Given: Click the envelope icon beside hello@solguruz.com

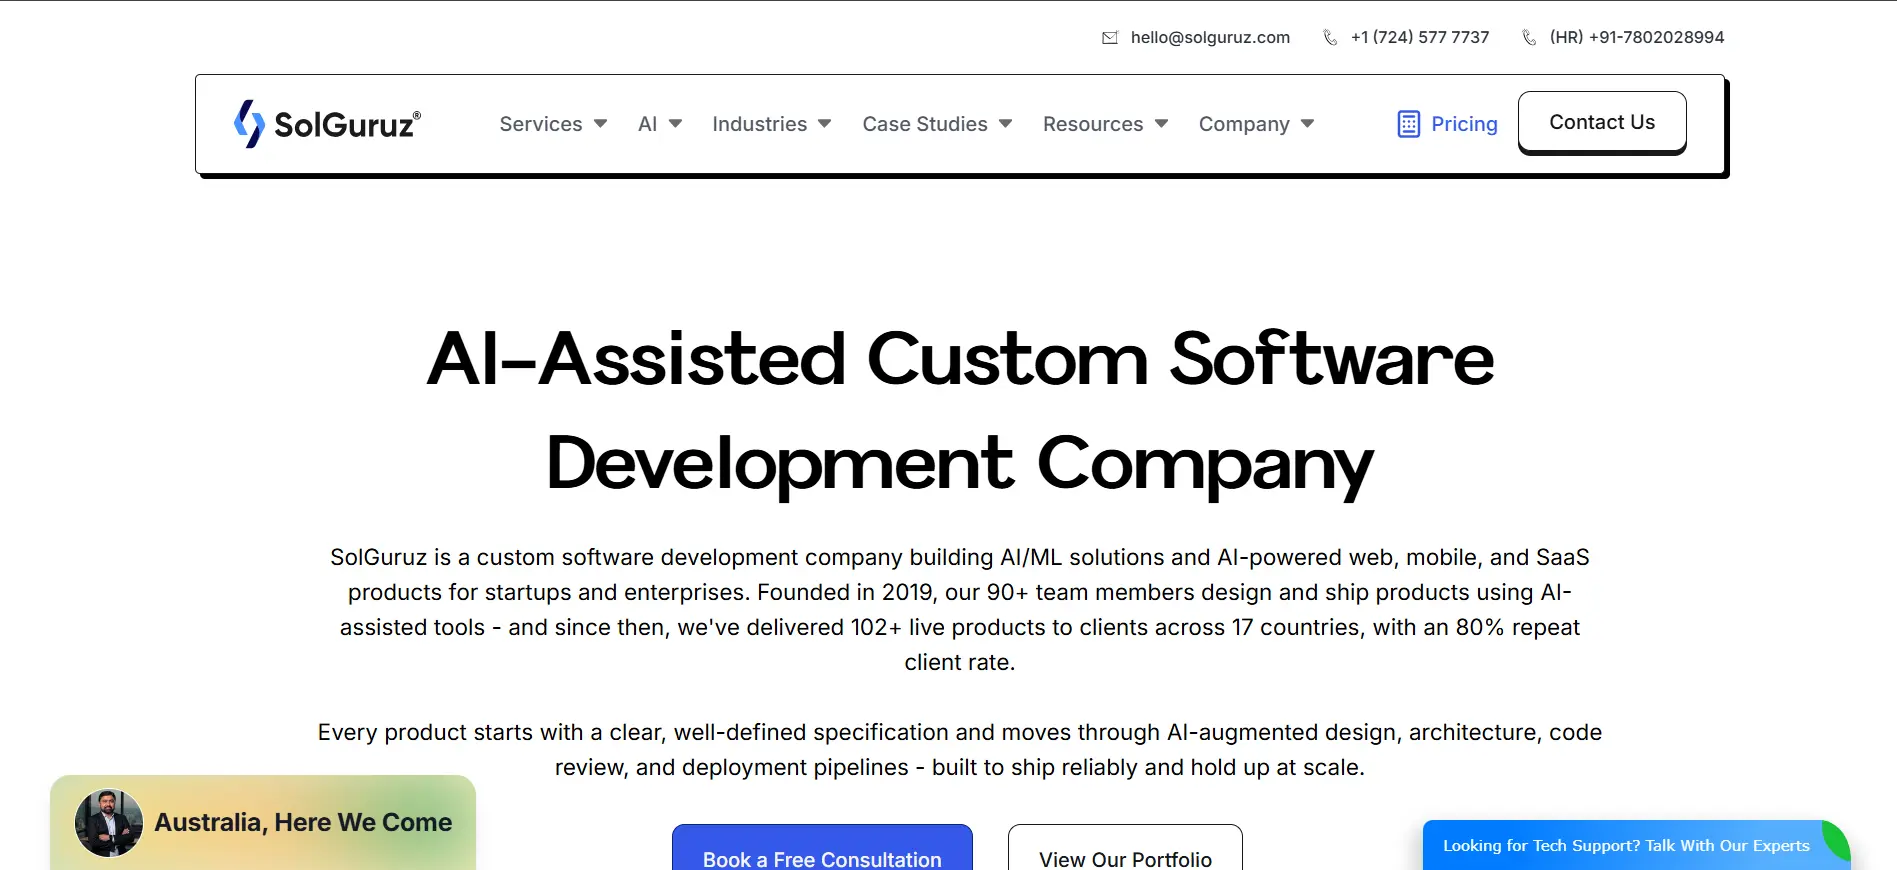Looking at the screenshot, I should pos(1110,38).
